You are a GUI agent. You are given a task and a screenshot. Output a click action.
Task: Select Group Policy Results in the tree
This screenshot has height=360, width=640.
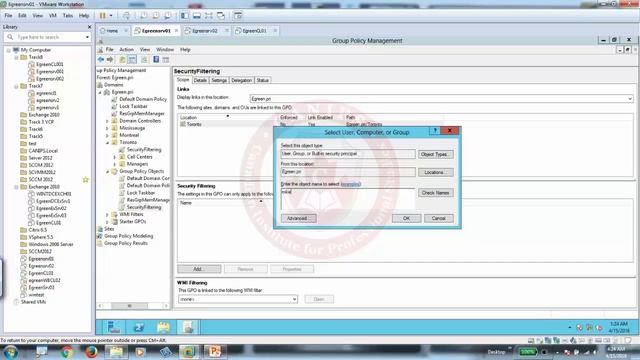click(x=126, y=243)
